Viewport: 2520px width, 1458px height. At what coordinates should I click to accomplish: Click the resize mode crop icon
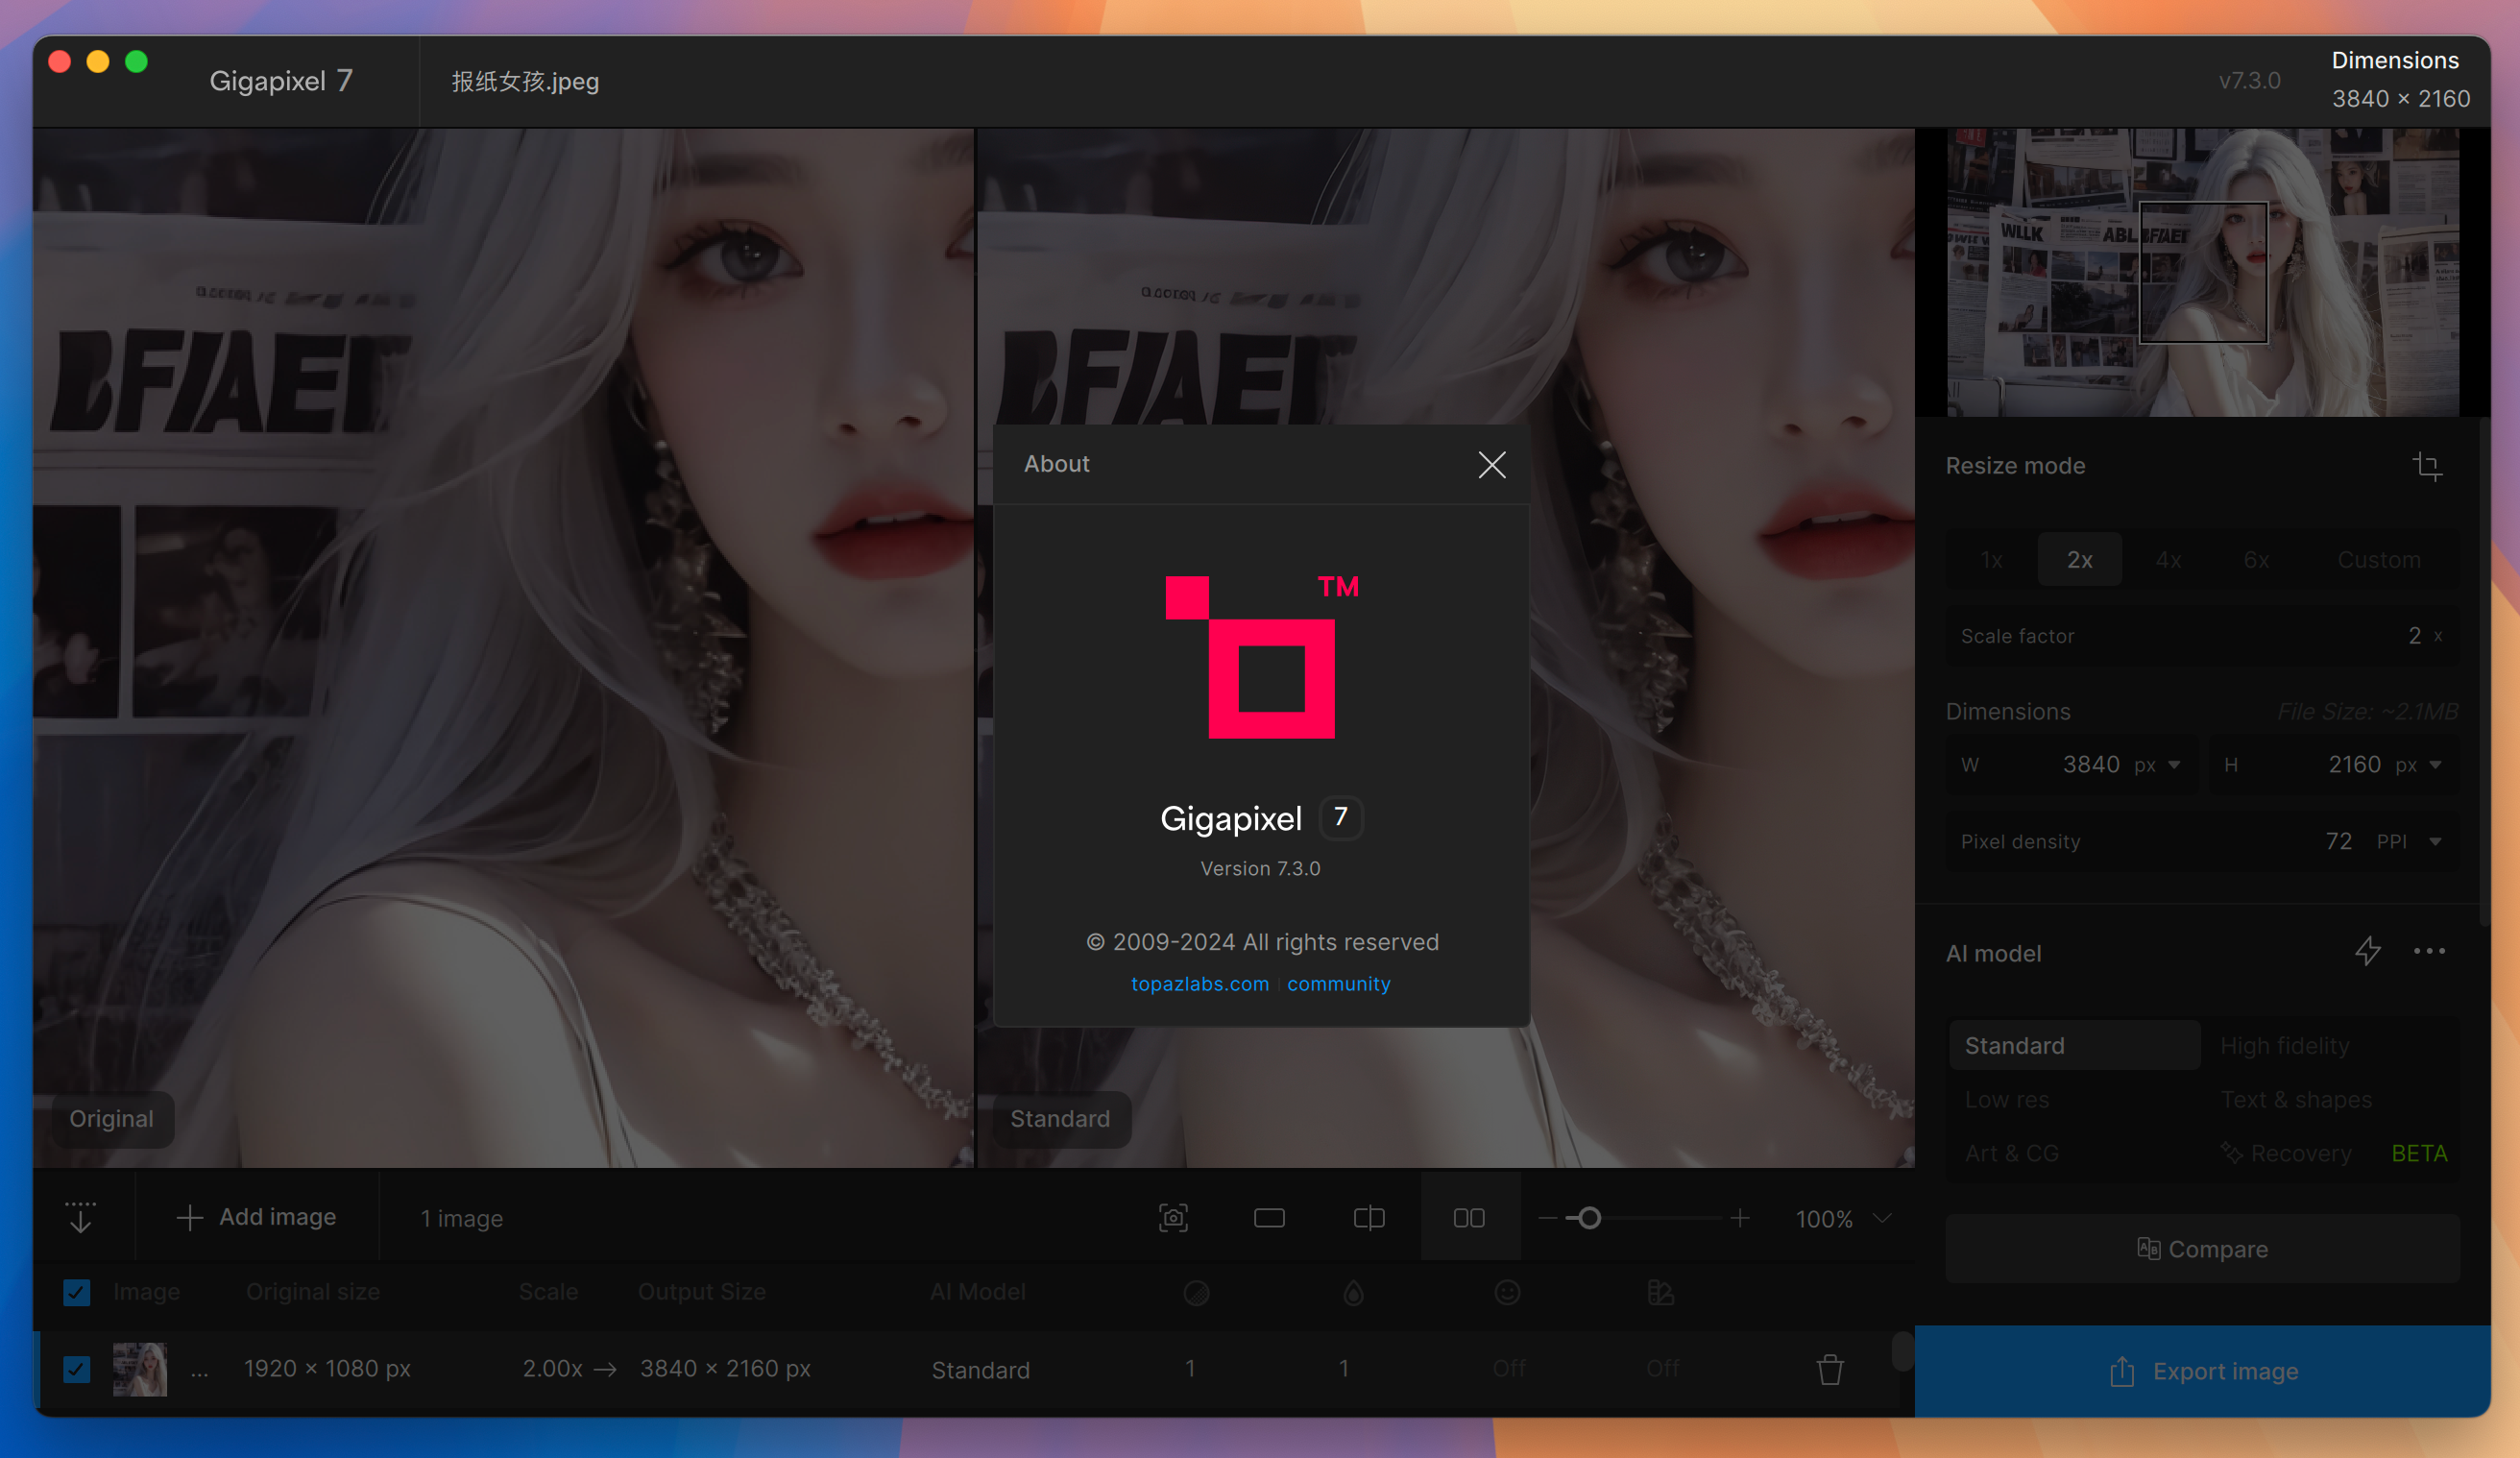coord(2428,465)
